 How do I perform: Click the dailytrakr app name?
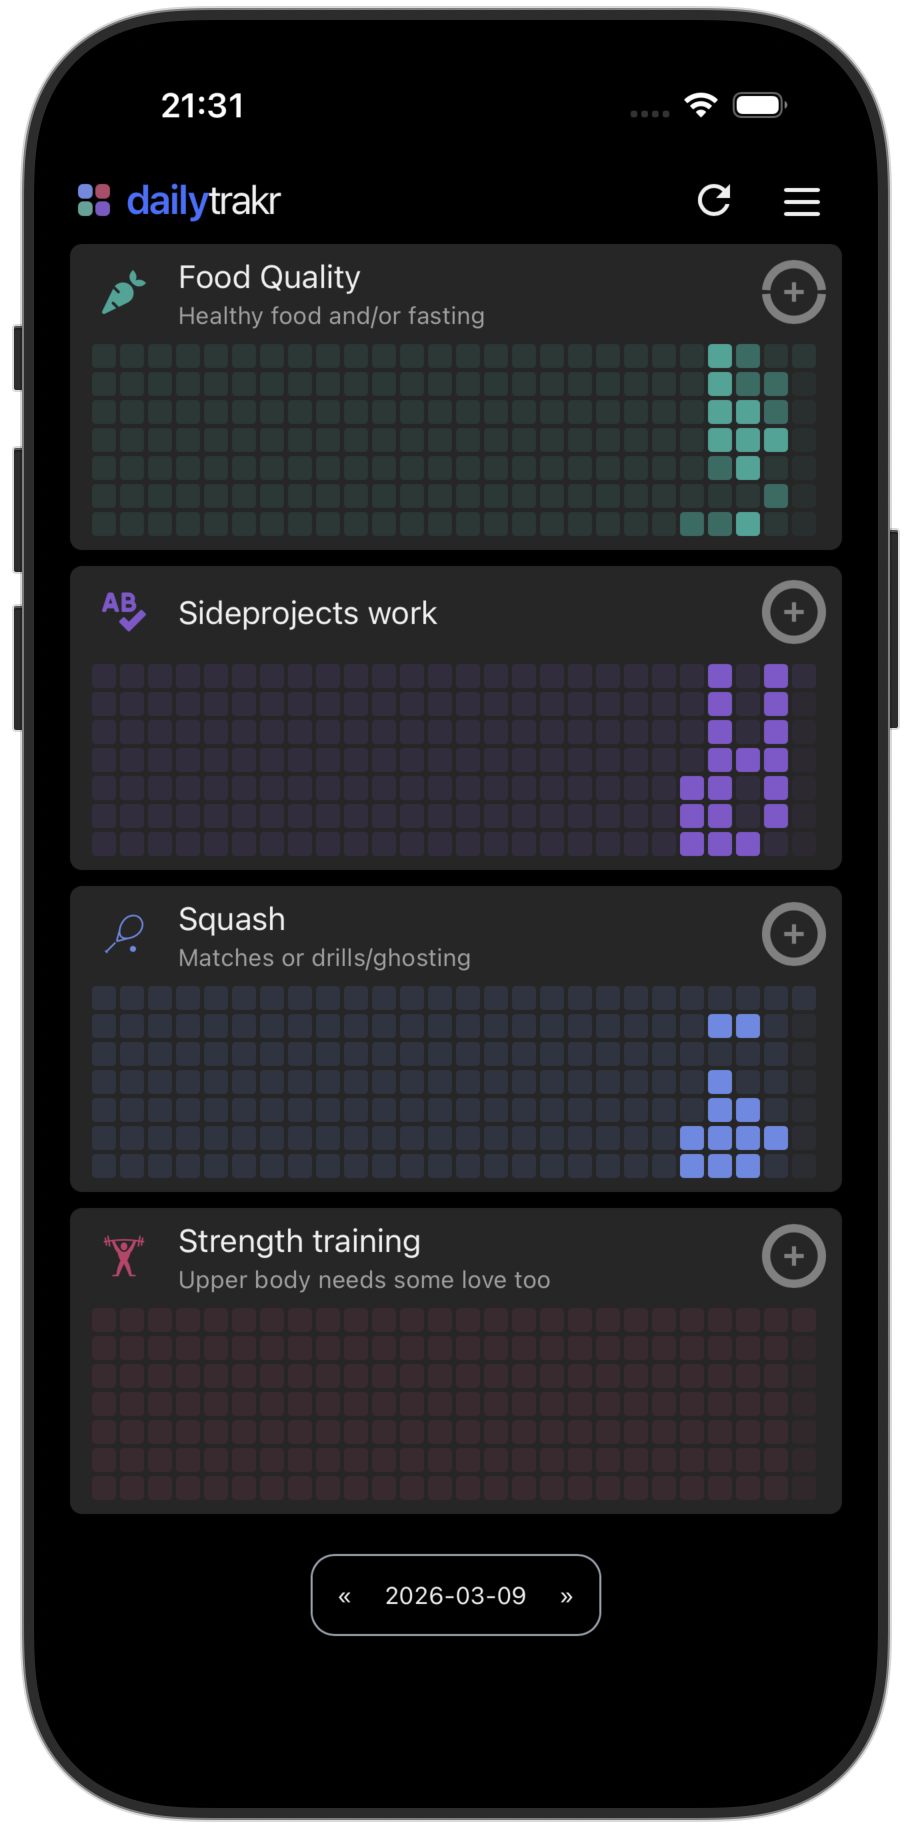[203, 201]
